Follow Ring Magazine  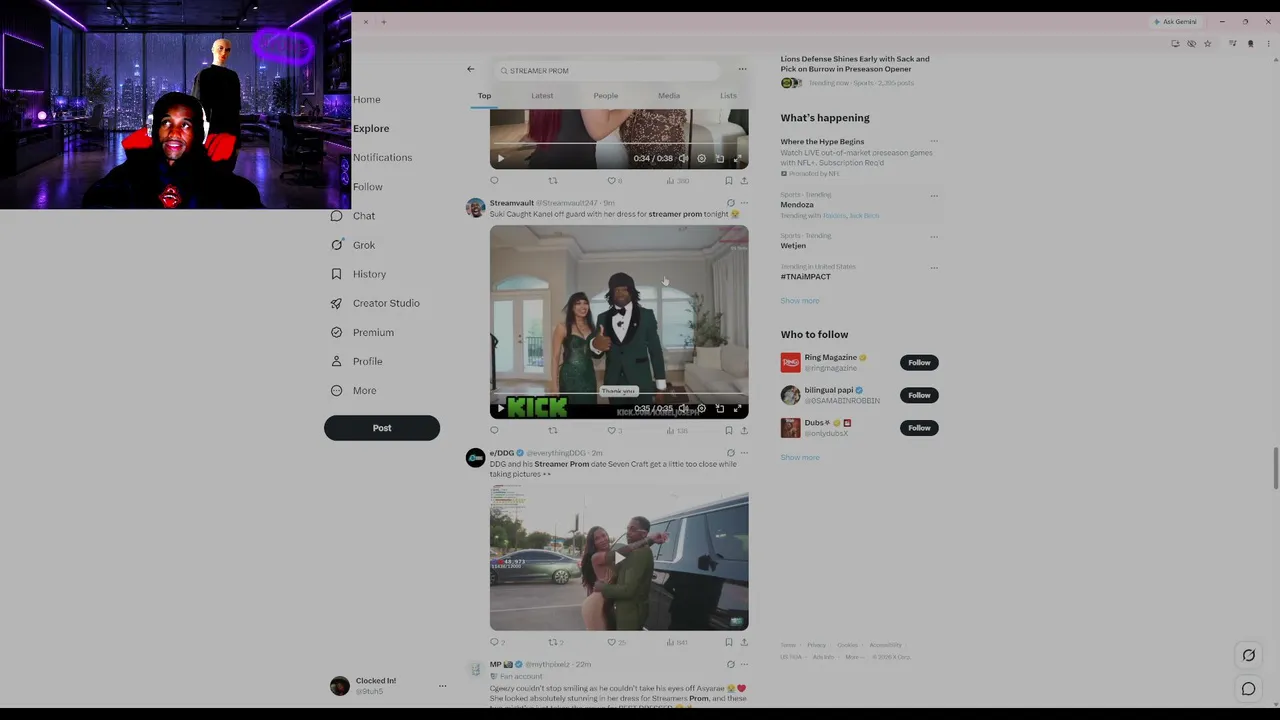919,363
